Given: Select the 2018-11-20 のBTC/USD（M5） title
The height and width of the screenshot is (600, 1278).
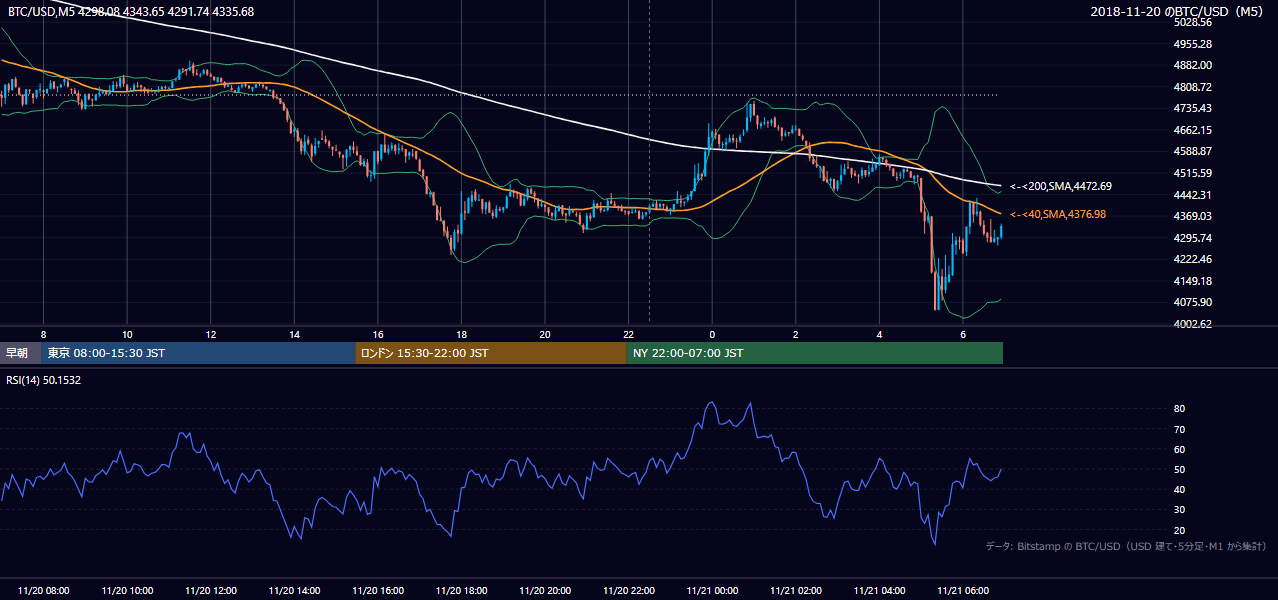Looking at the screenshot, I should [1179, 11].
